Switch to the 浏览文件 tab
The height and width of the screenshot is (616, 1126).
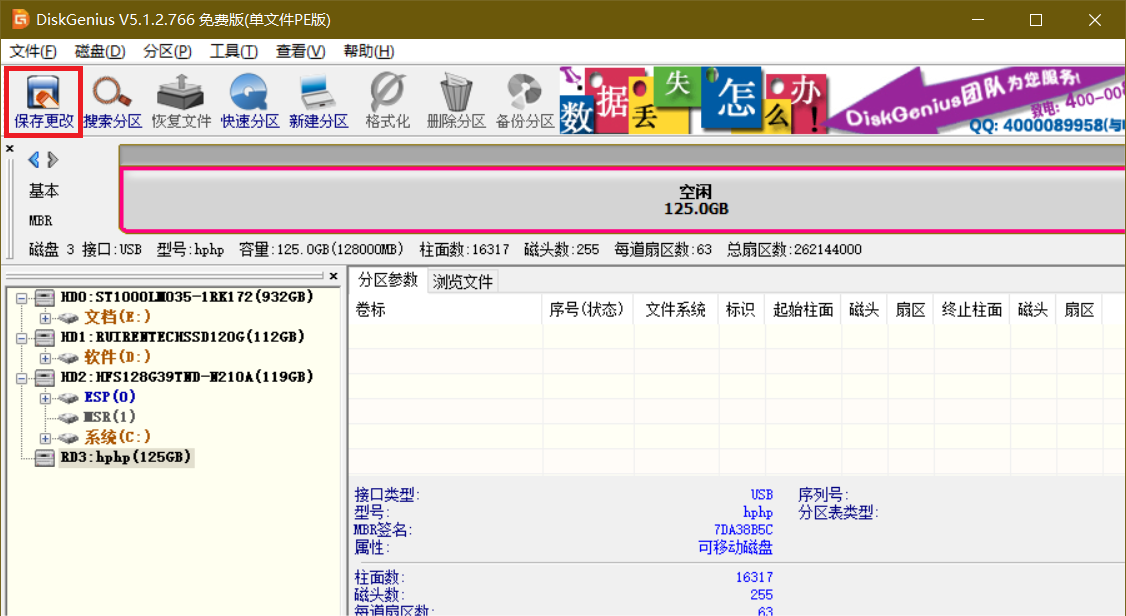463,282
